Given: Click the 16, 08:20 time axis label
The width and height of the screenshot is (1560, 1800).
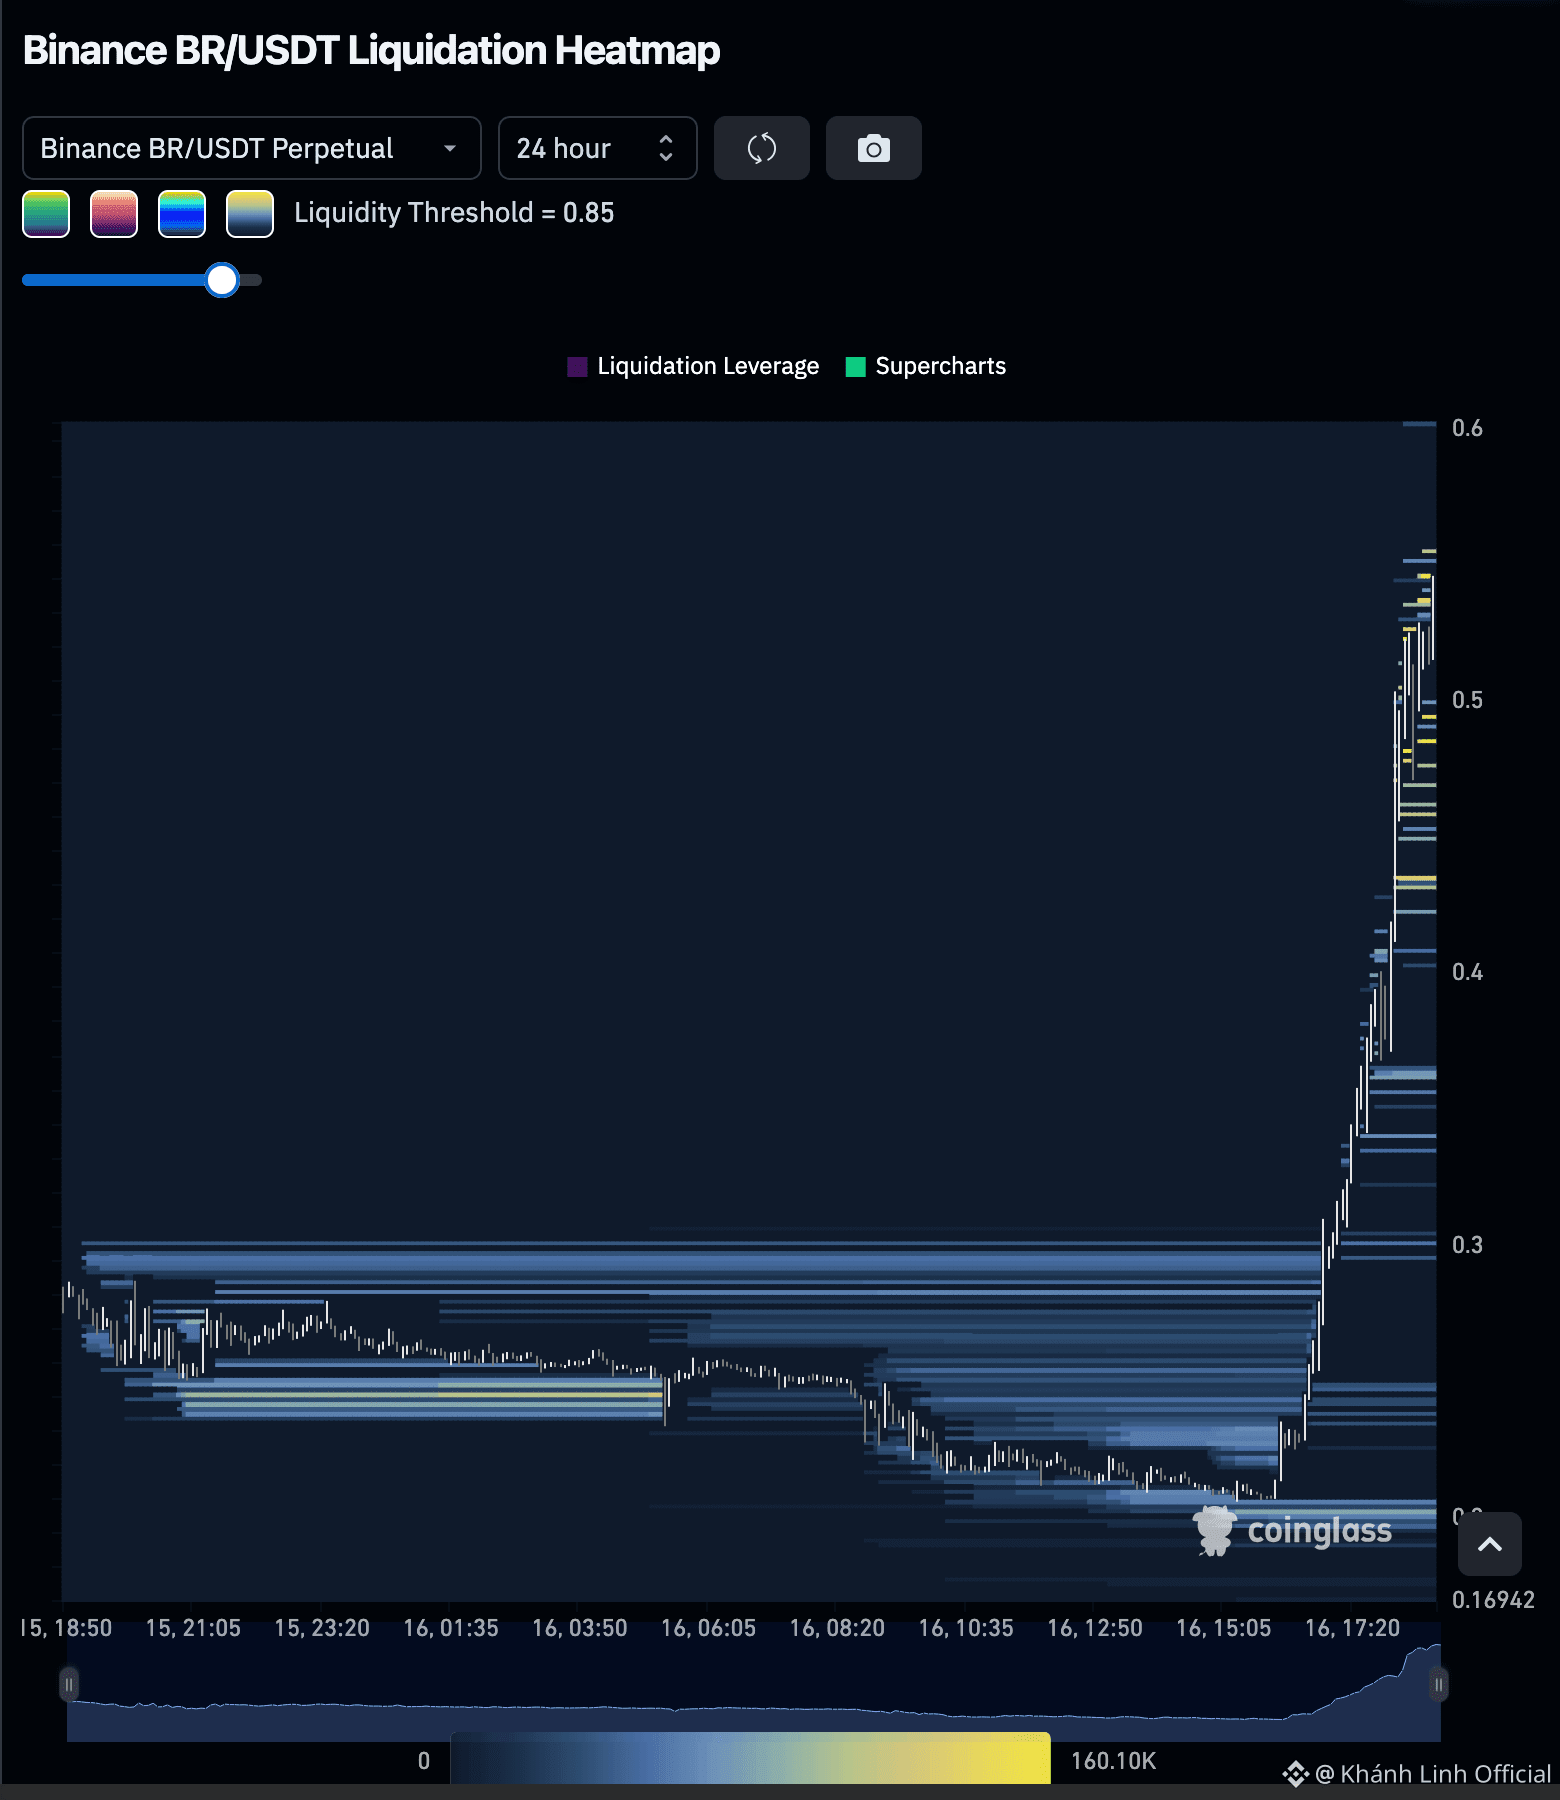Looking at the screenshot, I should coord(837,1628).
